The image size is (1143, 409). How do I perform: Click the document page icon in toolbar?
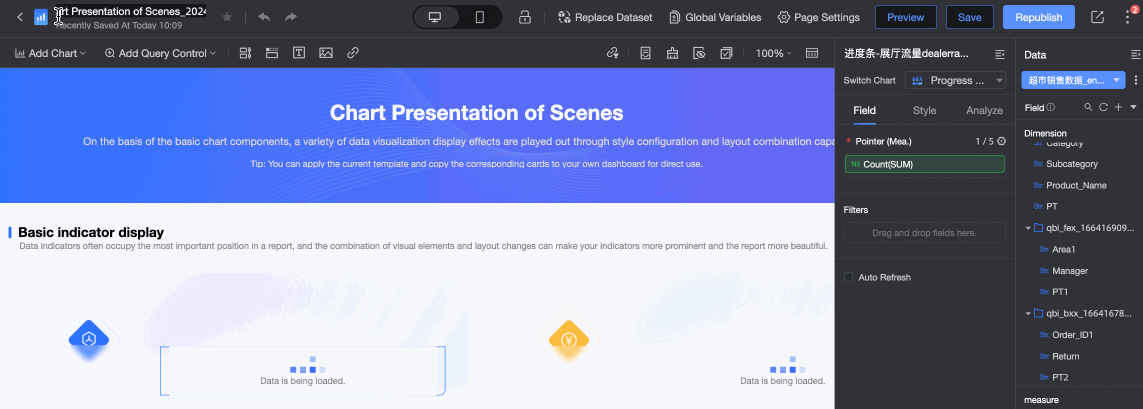645,53
